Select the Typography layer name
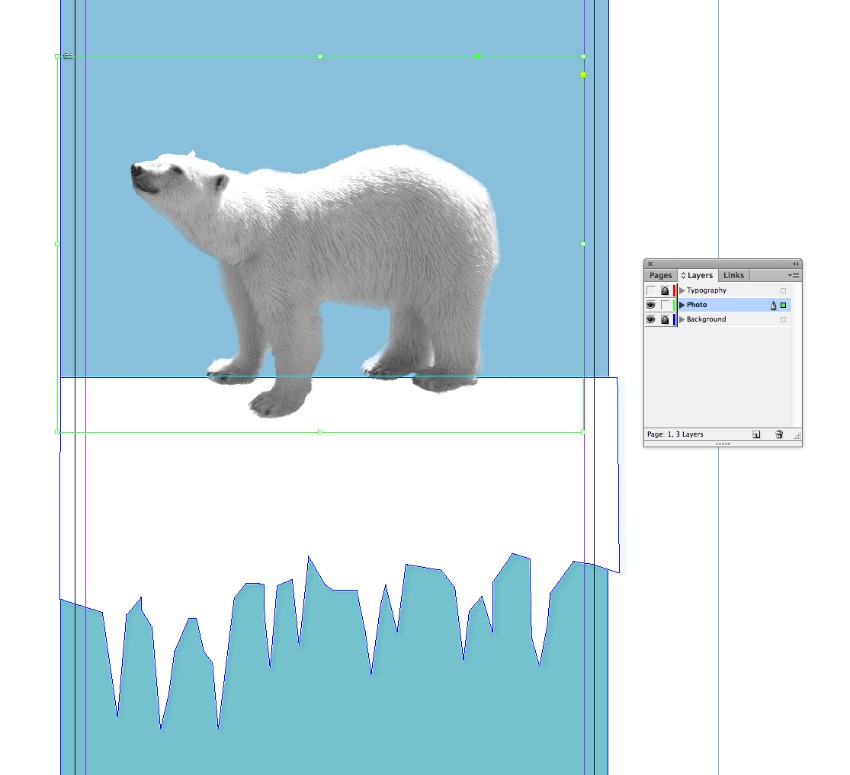This screenshot has width=850, height=775. click(x=706, y=290)
